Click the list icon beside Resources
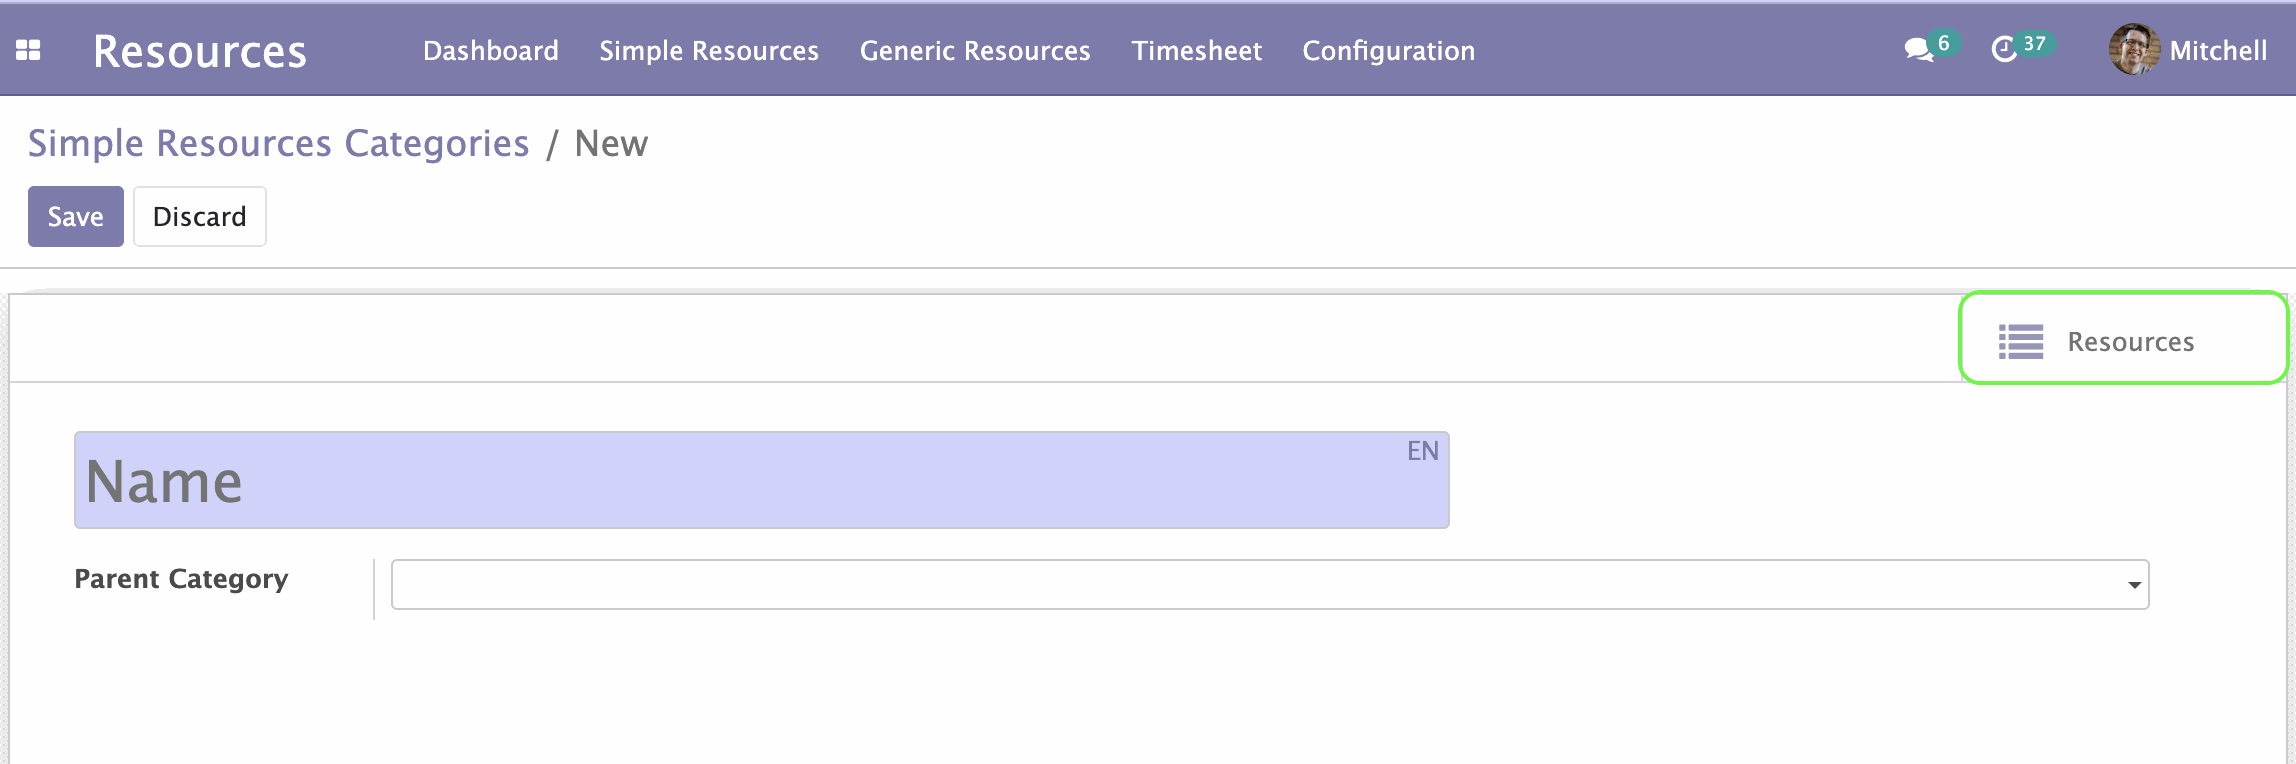The height and width of the screenshot is (764, 2296). pos(2020,342)
